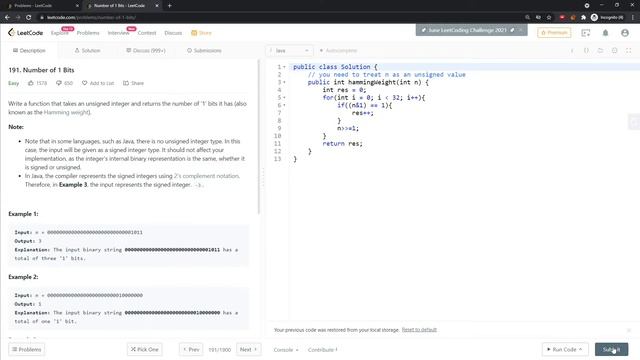Screen dimensions: 640x360
Task: Collapse the for loop fold on line 5
Action: tap(284, 98)
